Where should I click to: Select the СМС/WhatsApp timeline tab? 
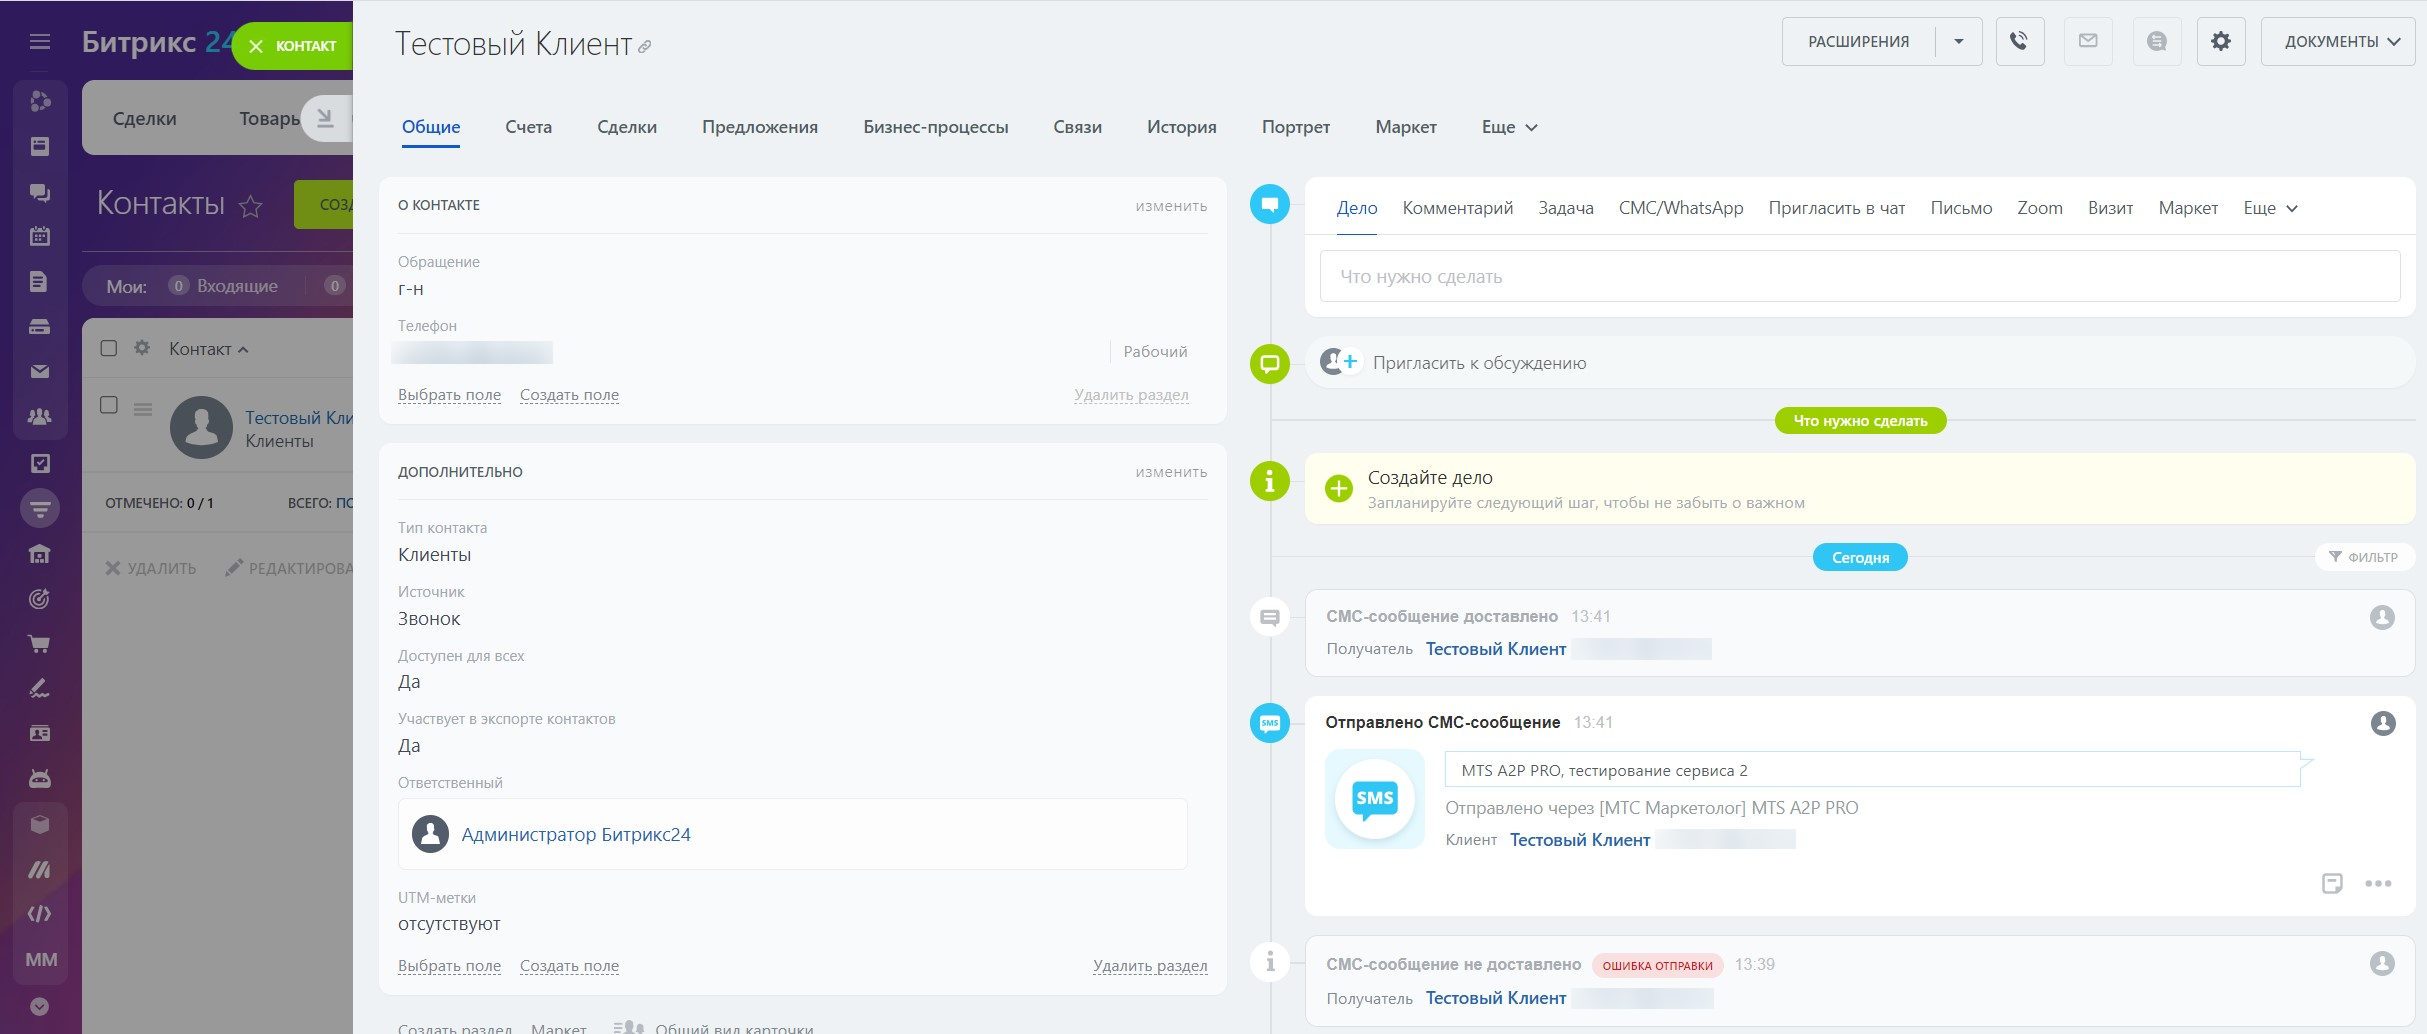[1680, 208]
